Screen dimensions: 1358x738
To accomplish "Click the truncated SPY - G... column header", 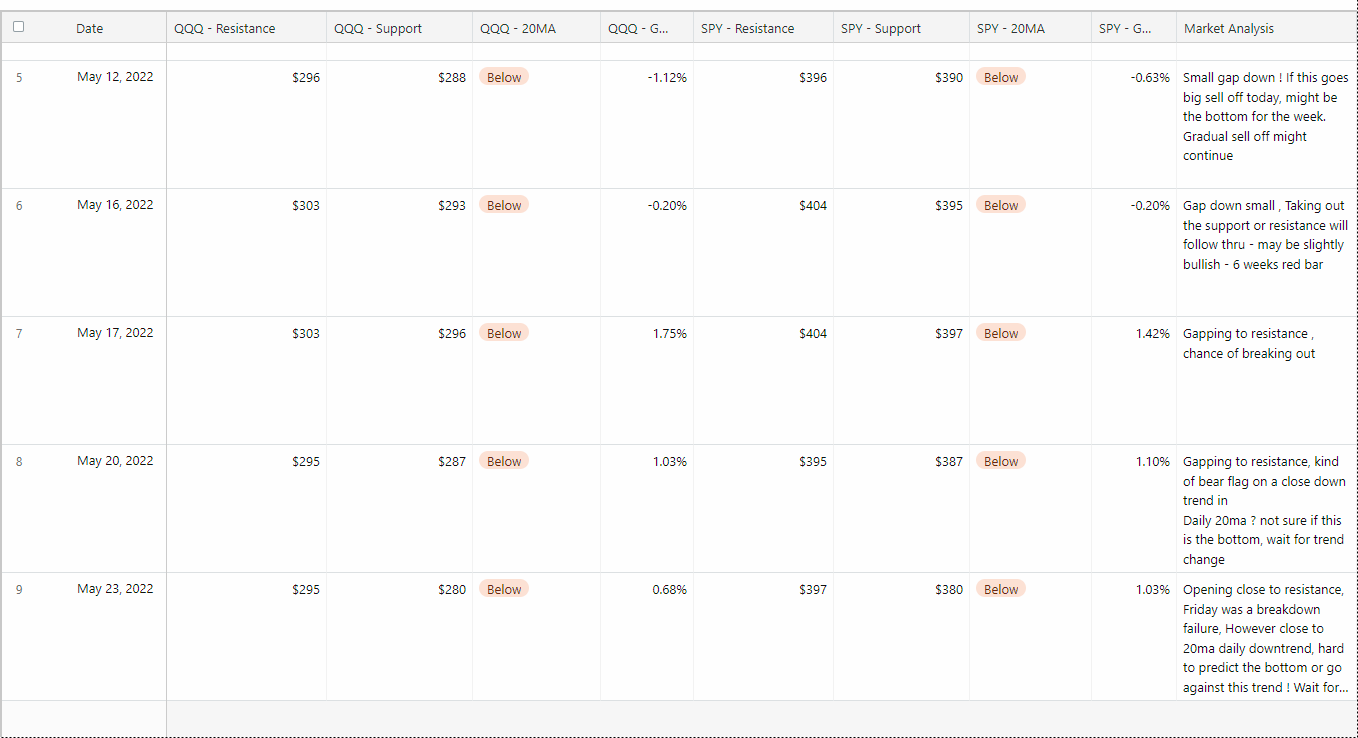I will click(x=1125, y=29).
